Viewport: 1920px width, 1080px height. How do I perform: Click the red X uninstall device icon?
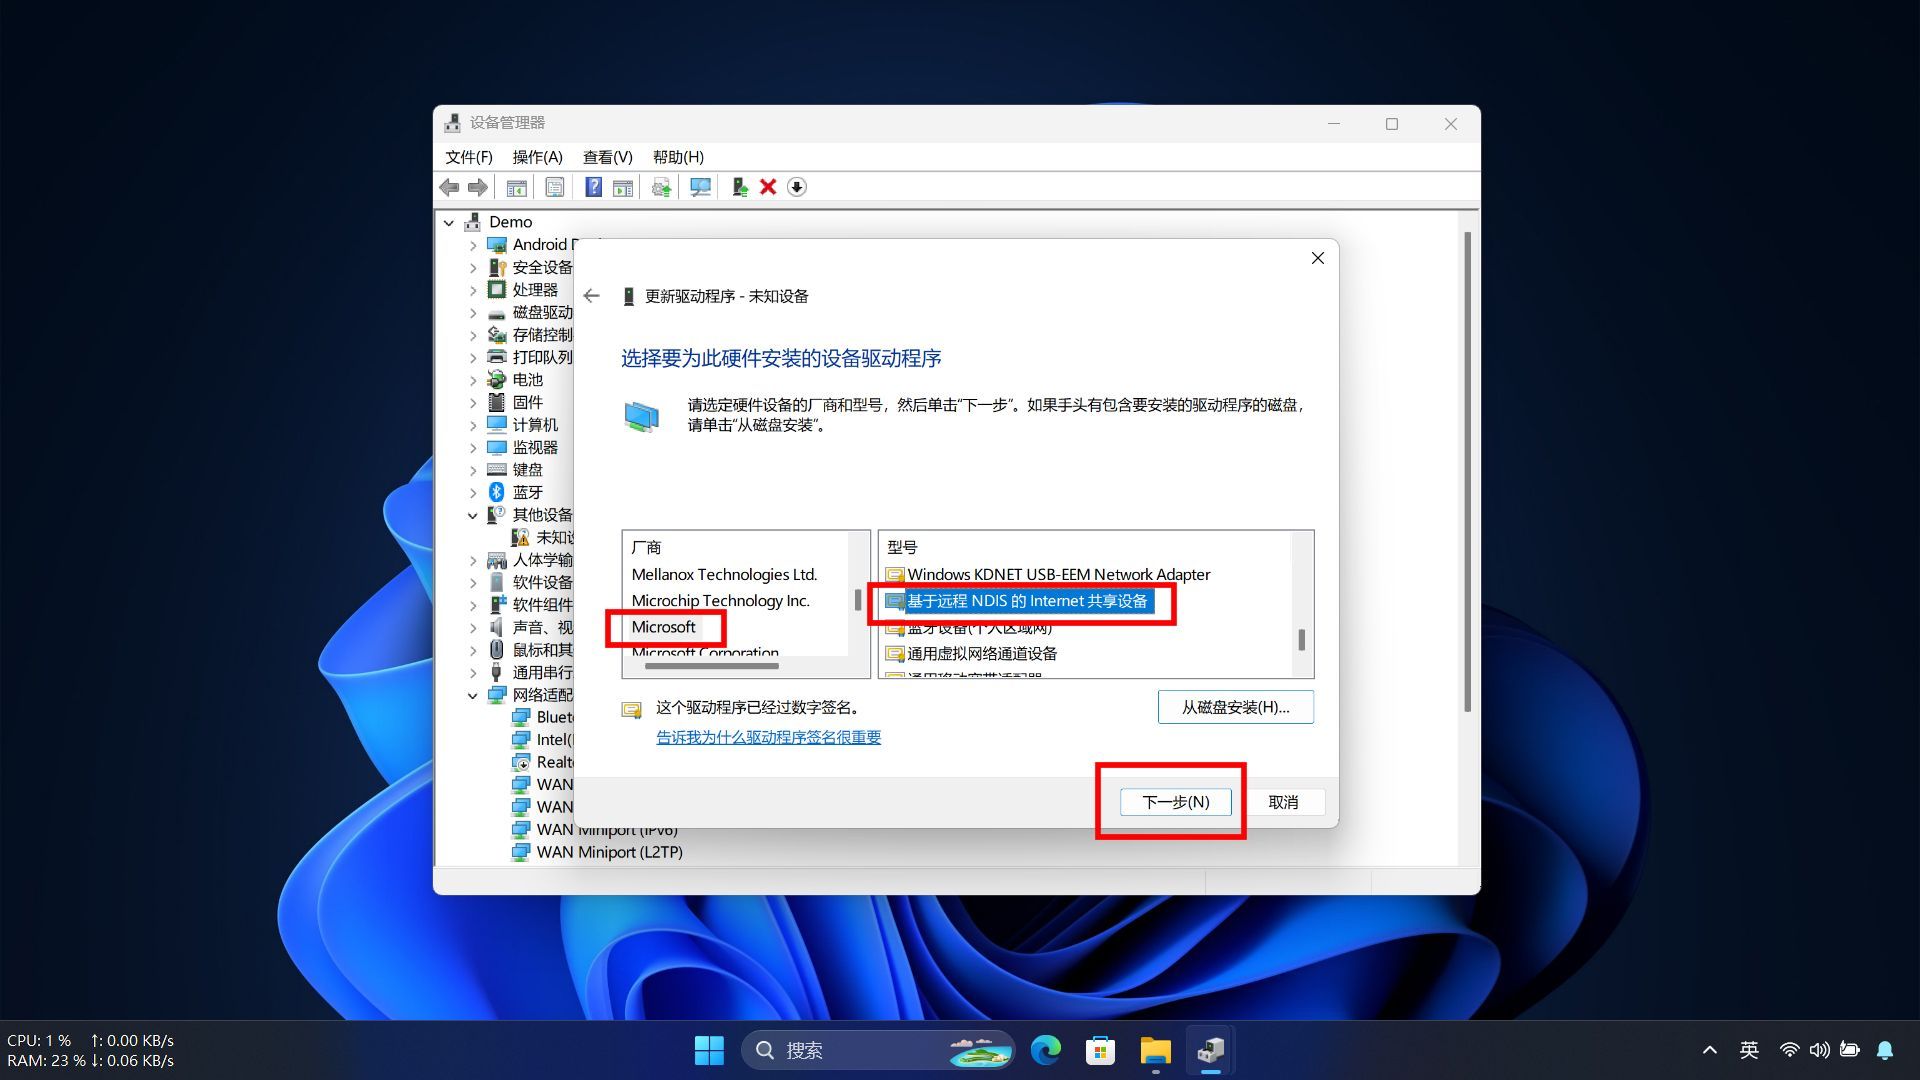point(768,187)
